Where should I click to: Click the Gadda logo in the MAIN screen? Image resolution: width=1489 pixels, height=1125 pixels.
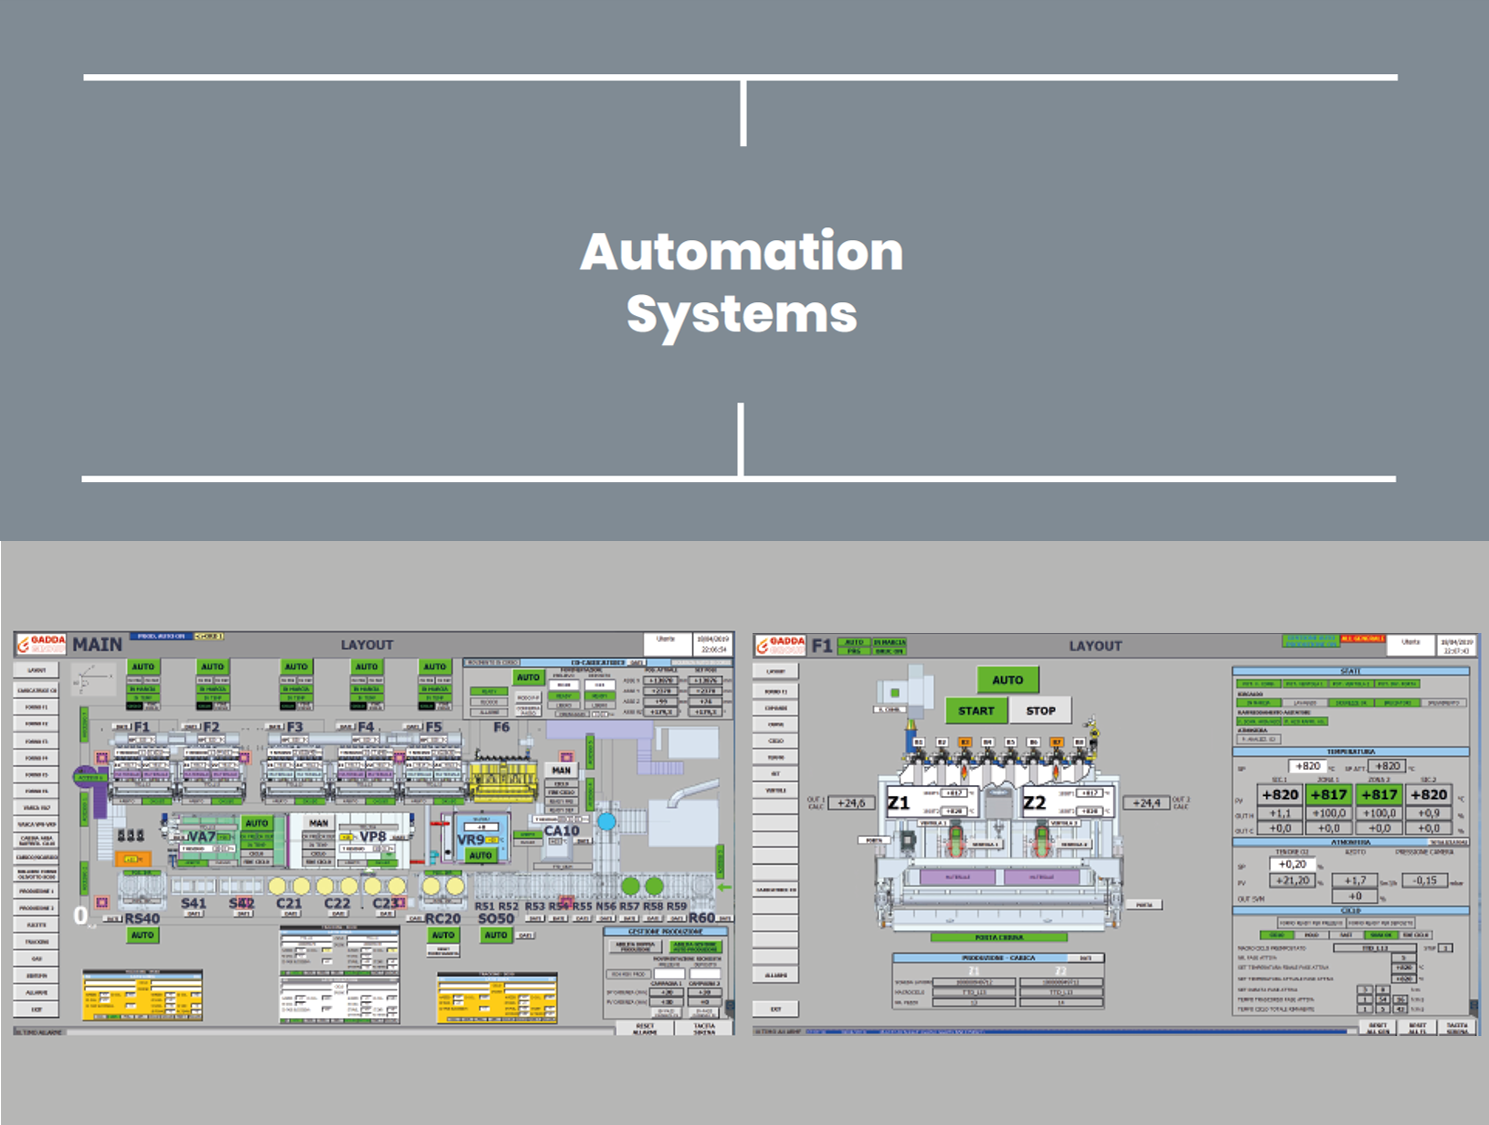tap(41, 644)
